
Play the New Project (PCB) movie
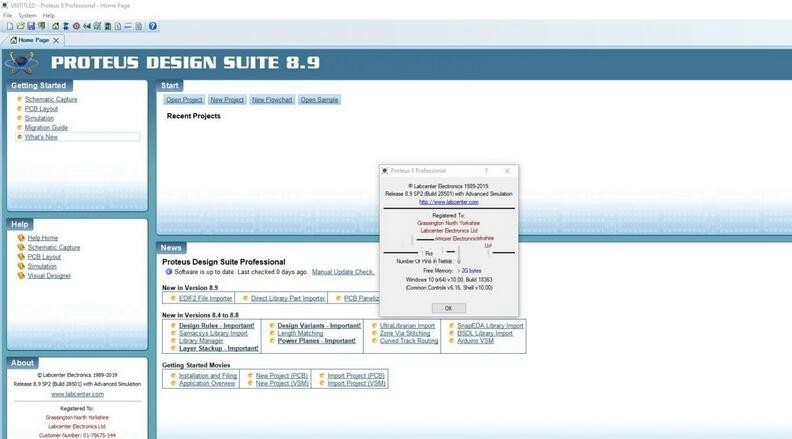(x=281, y=376)
